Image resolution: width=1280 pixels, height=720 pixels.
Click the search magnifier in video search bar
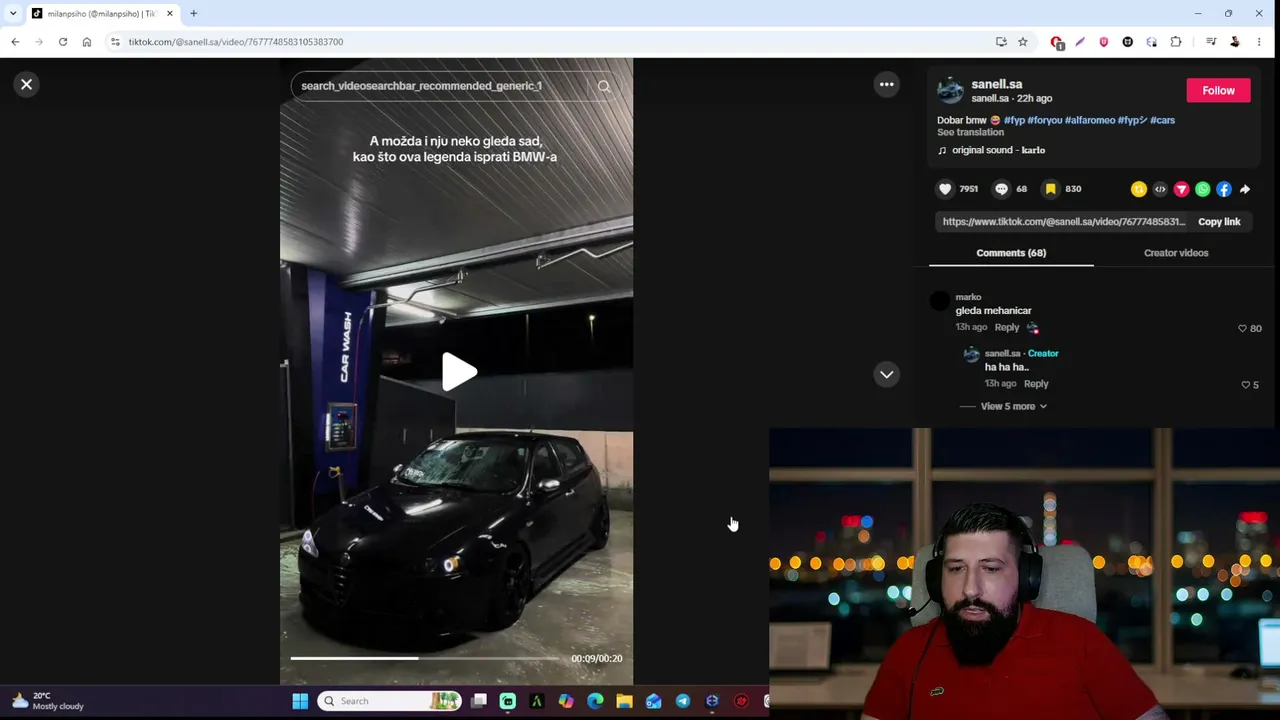[x=604, y=86]
